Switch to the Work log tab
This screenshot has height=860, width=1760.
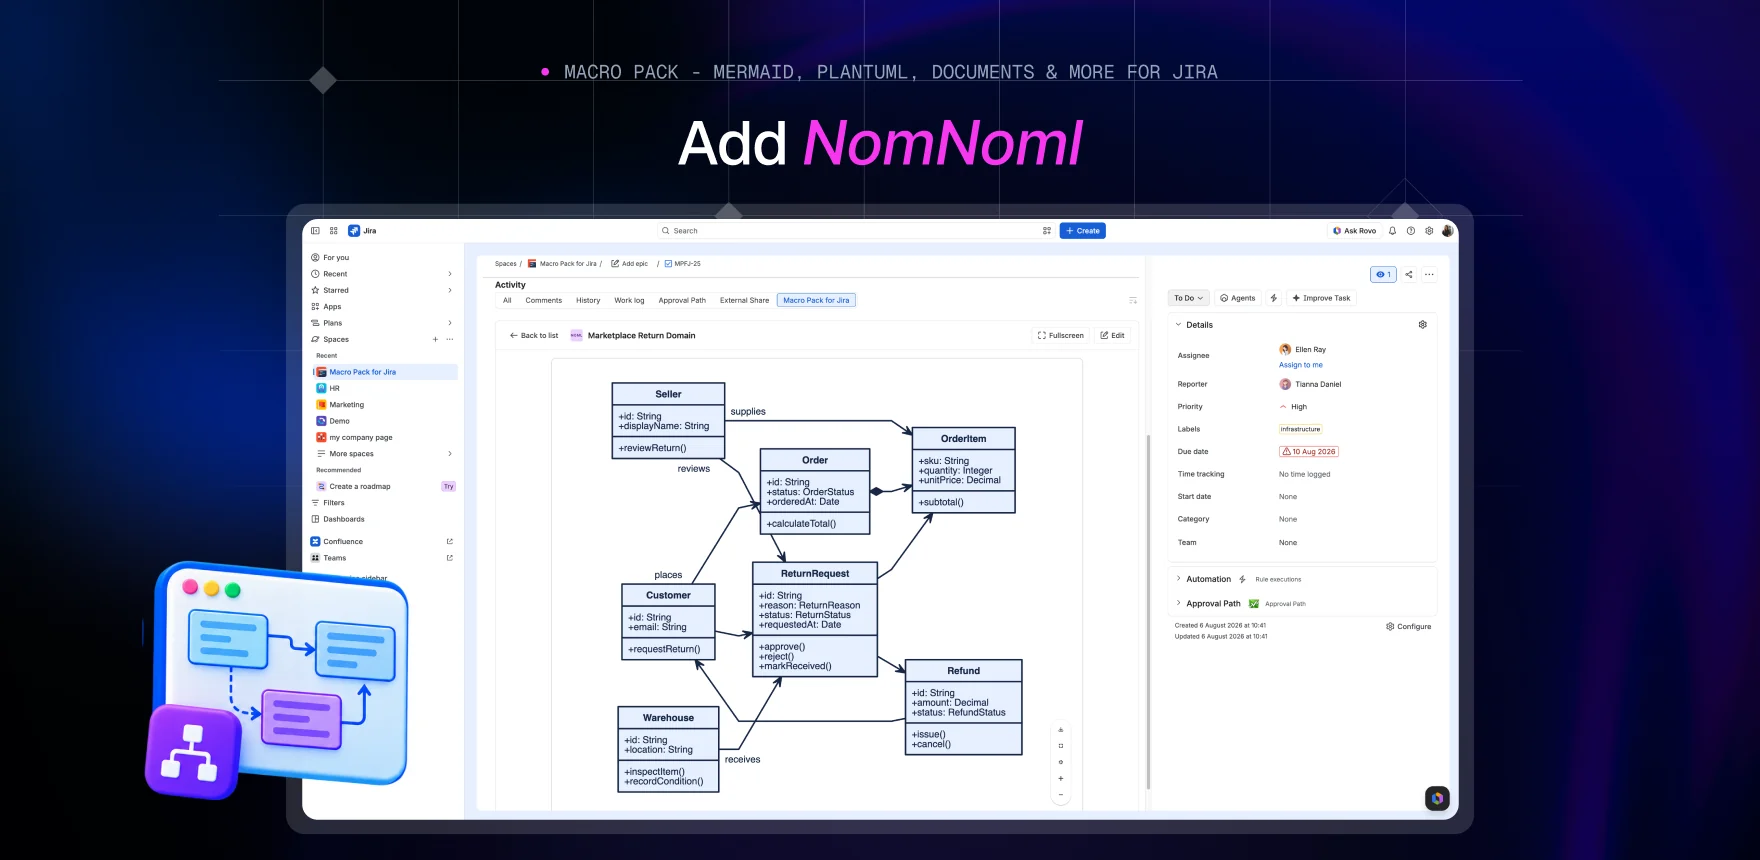[629, 300]
